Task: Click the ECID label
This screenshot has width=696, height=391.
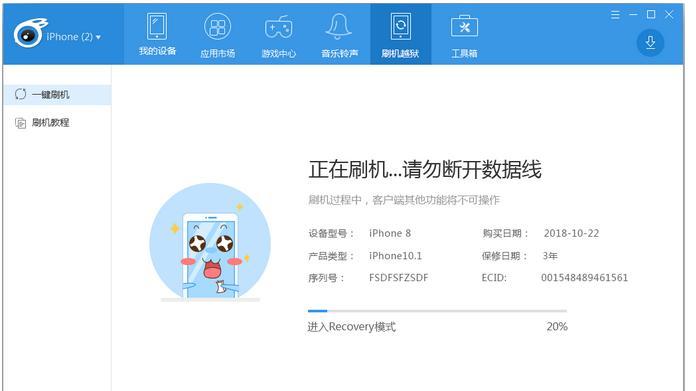Action: (494, 278)
